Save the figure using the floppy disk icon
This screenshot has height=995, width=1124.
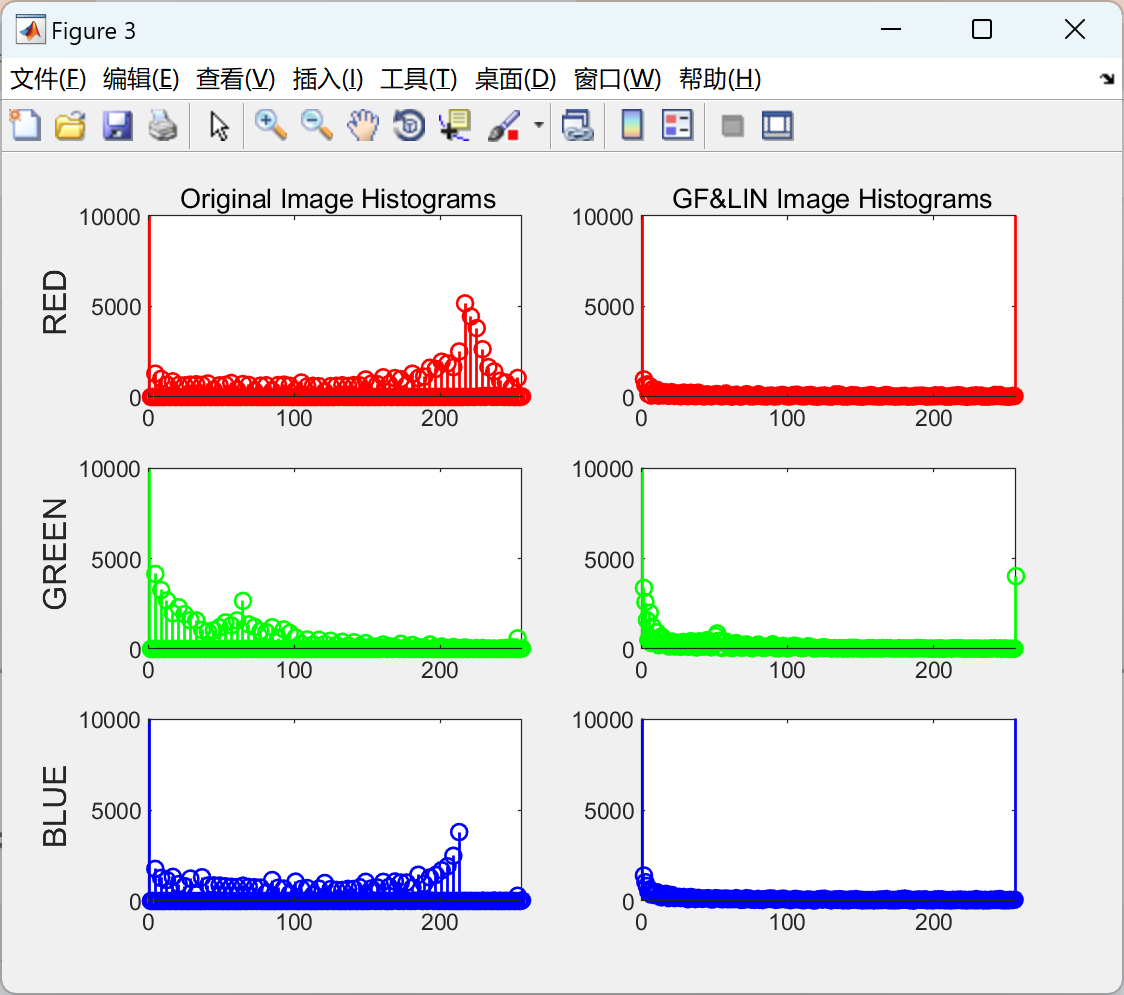click(x=117, y=125)
